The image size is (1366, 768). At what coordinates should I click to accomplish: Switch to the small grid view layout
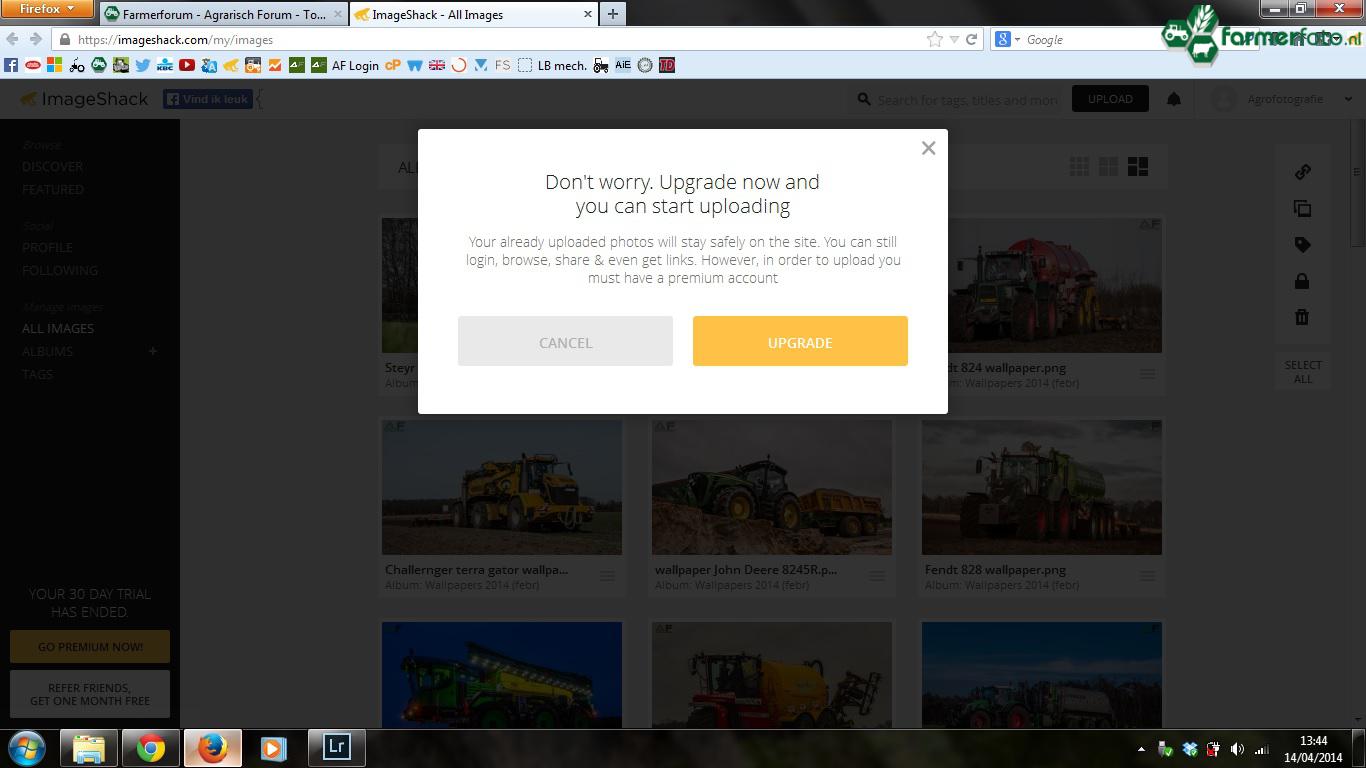tap(1079, 167)
